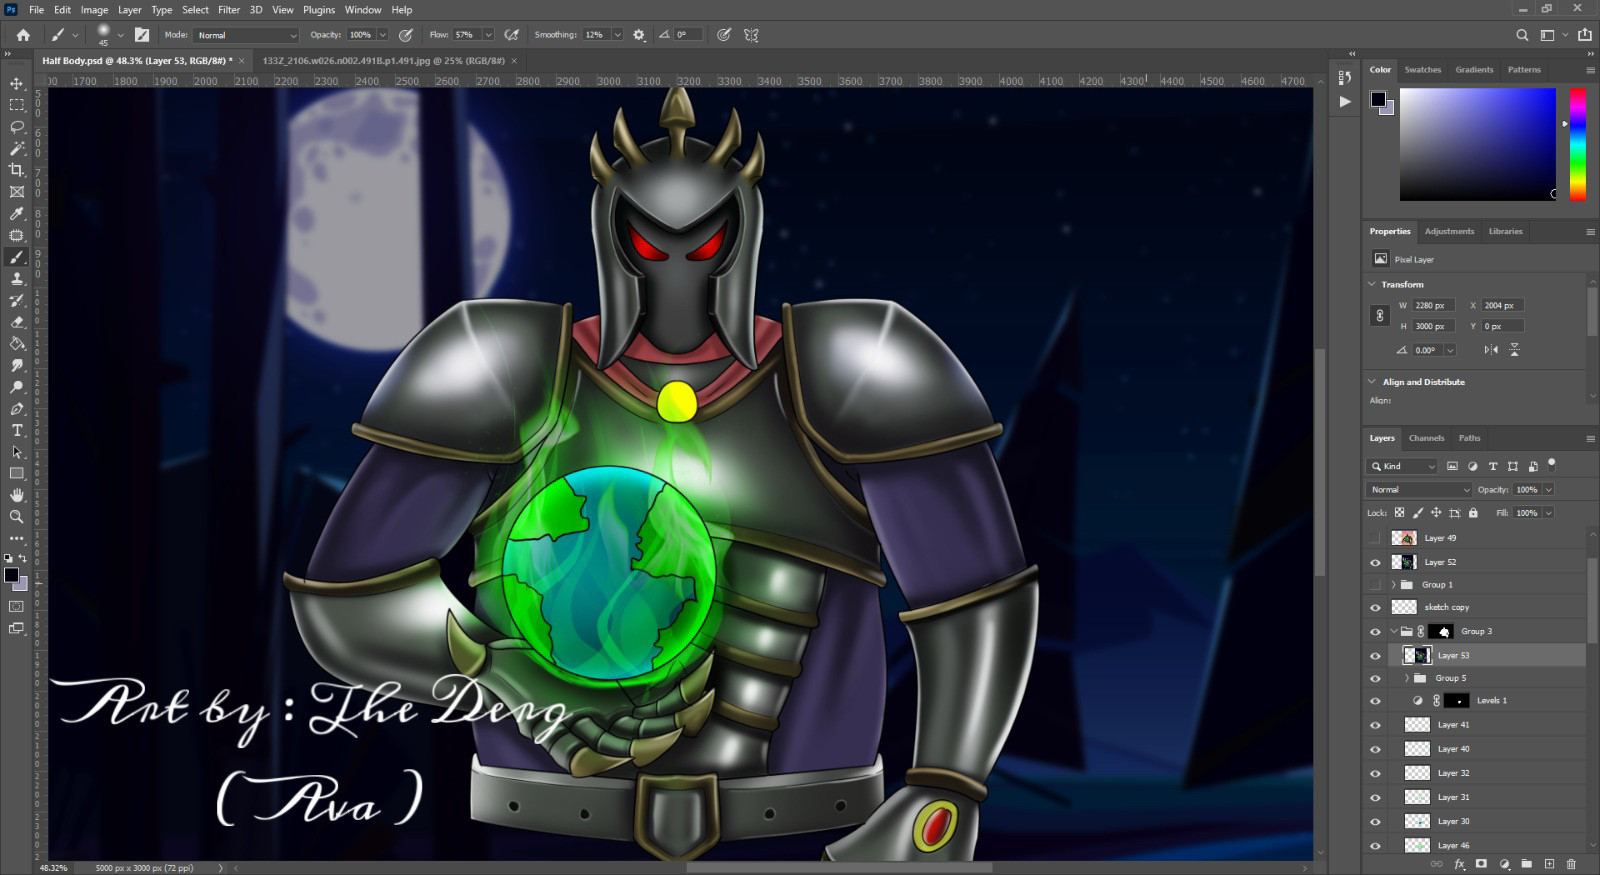The width and height of the screenshot is (1600, 875).
Task: Open the Kind filter dropdown in Layers
Action: pyautogui.click(x=1402, y=466)
